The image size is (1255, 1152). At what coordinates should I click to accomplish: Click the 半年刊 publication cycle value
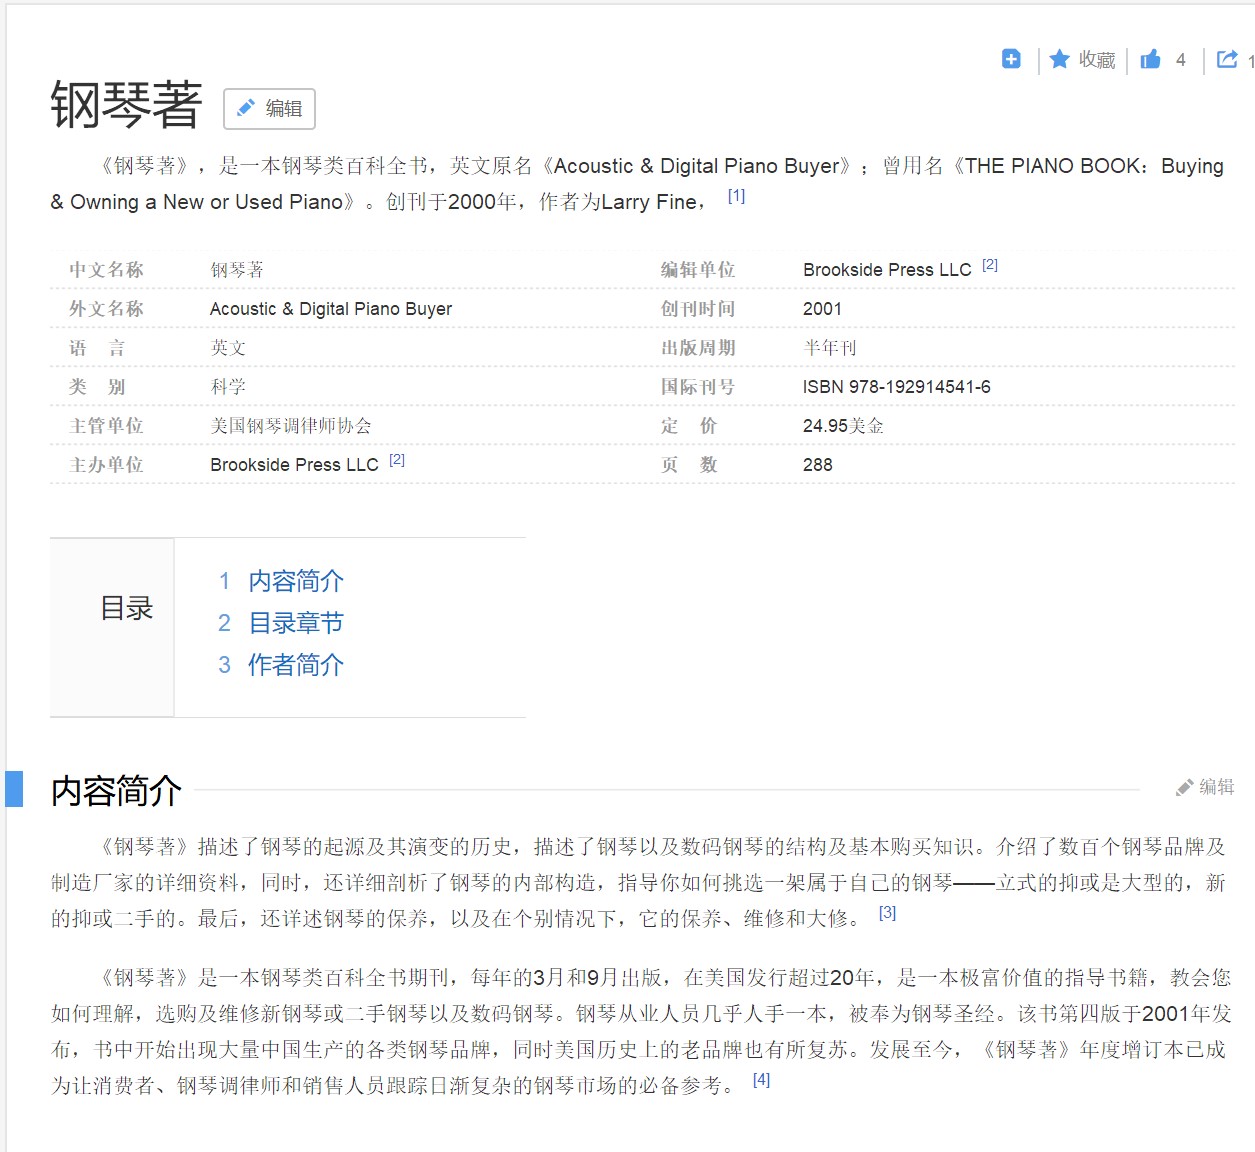point(830,348)
